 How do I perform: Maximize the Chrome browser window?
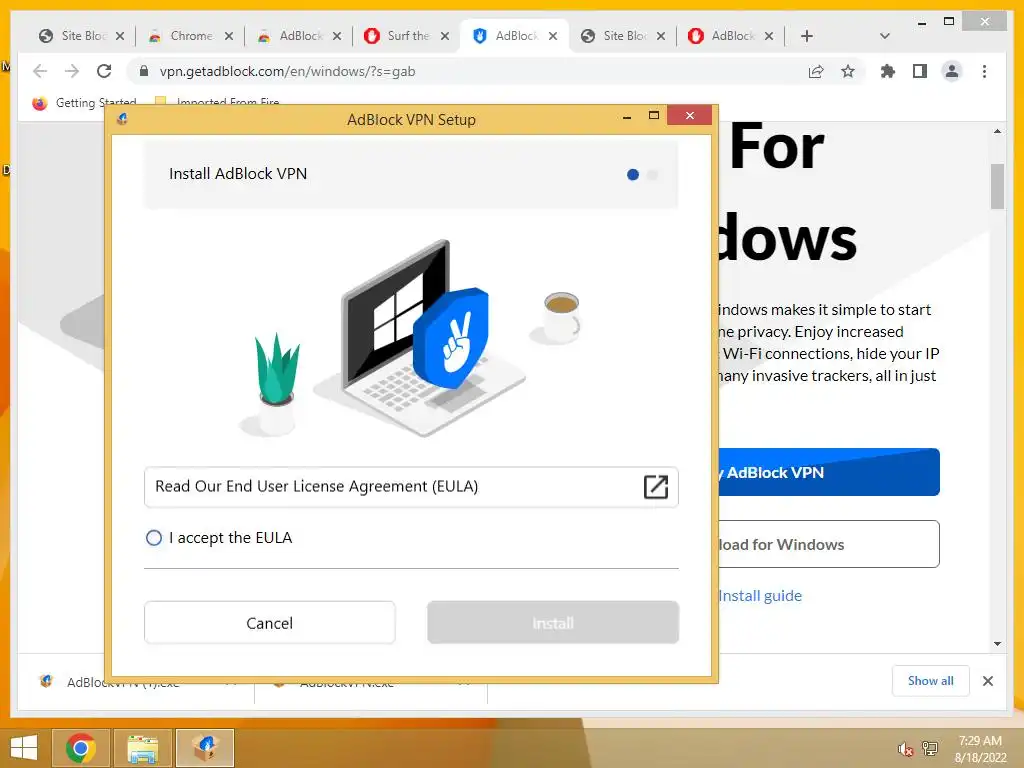(949, 22)
